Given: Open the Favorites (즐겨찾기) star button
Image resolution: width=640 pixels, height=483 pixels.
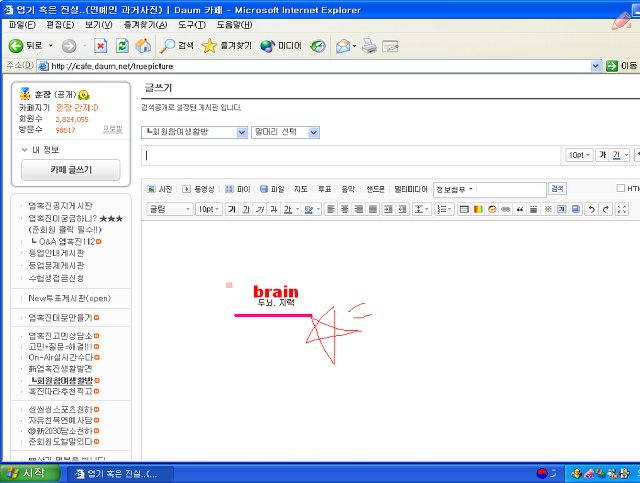Looking at the screenshot, I should click(227, 46).
